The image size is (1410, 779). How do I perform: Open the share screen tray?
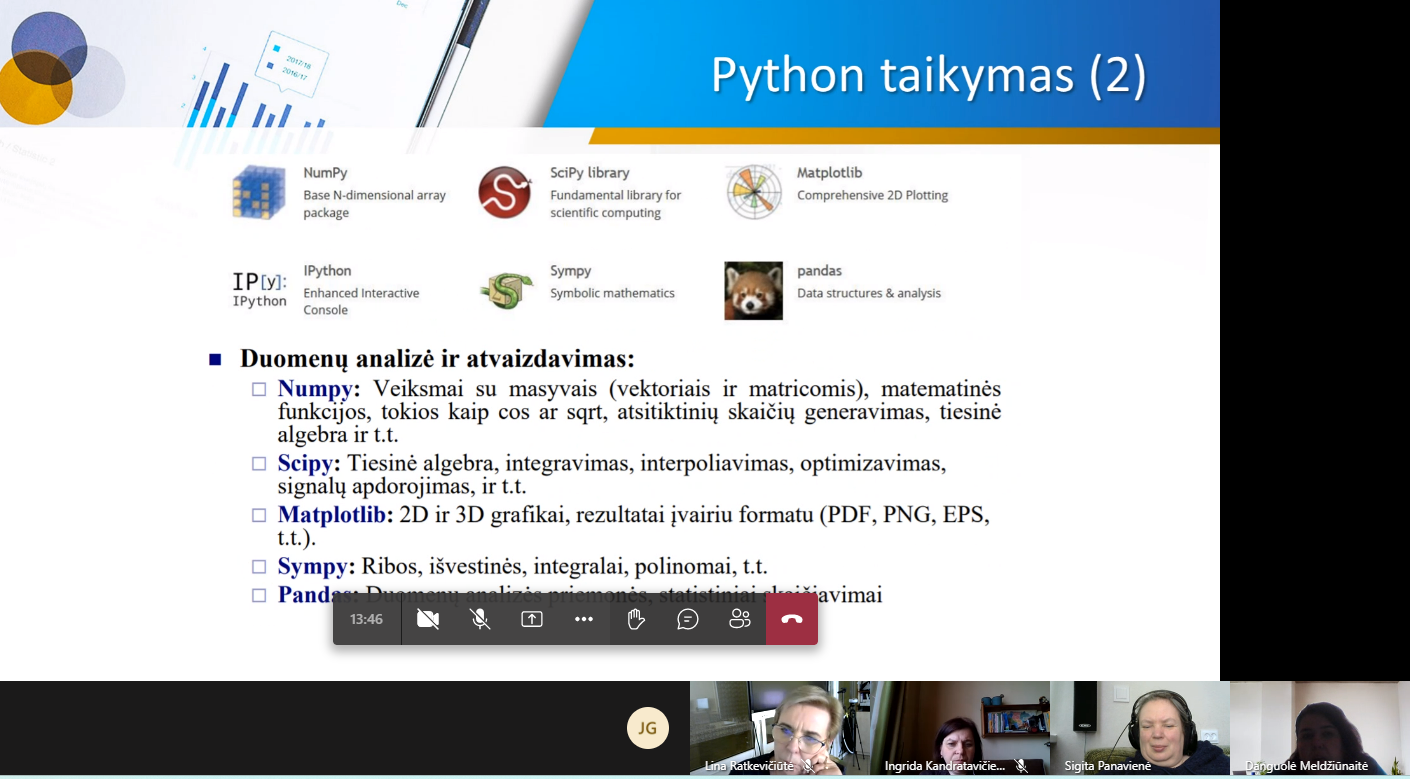532,619
